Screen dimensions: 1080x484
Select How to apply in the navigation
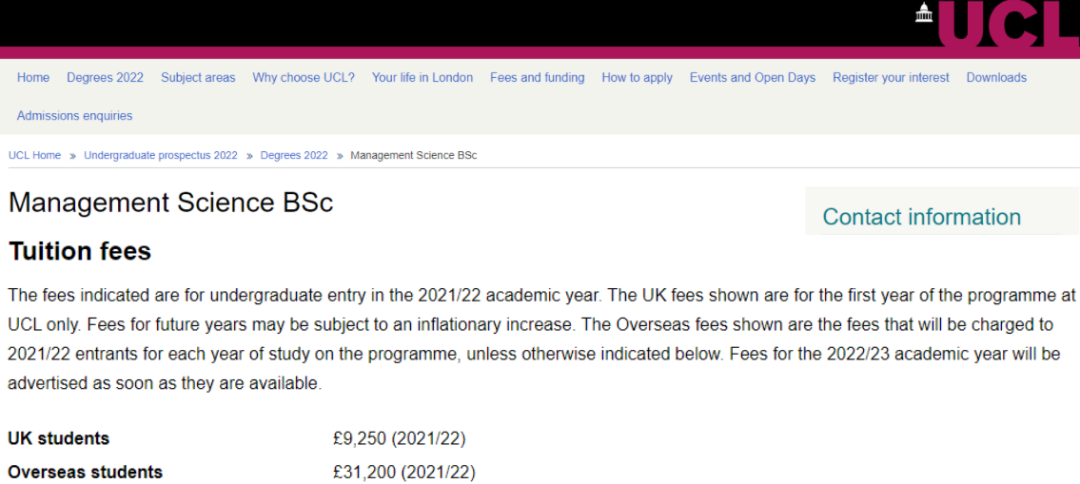637,78
